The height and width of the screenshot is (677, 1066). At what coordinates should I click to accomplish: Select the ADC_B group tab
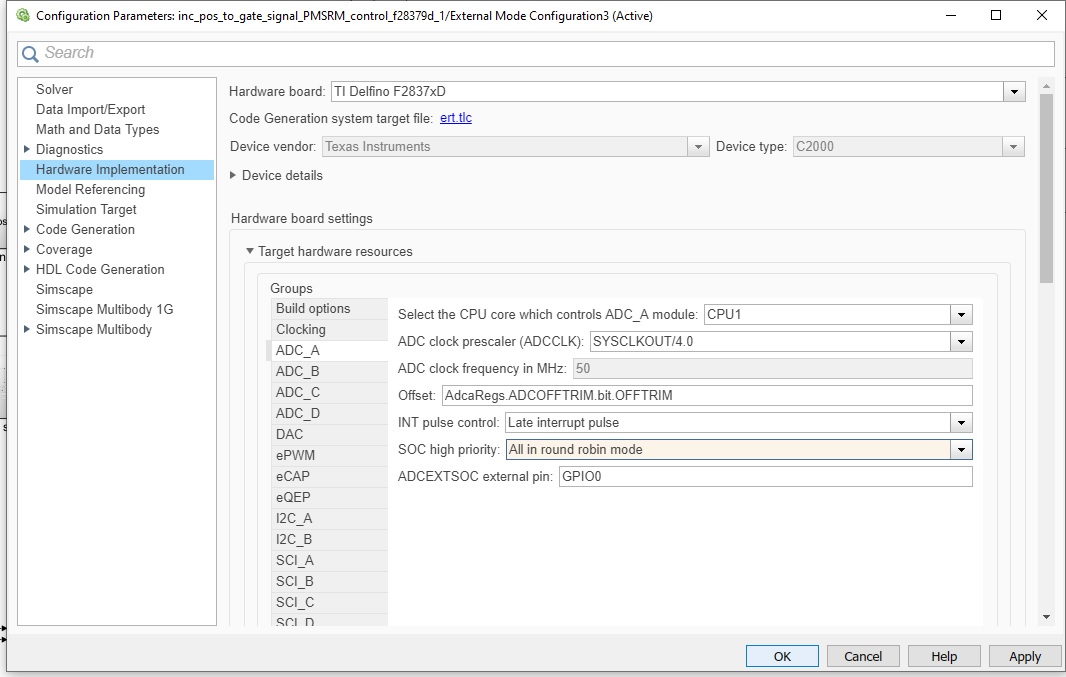click(297, 372)
